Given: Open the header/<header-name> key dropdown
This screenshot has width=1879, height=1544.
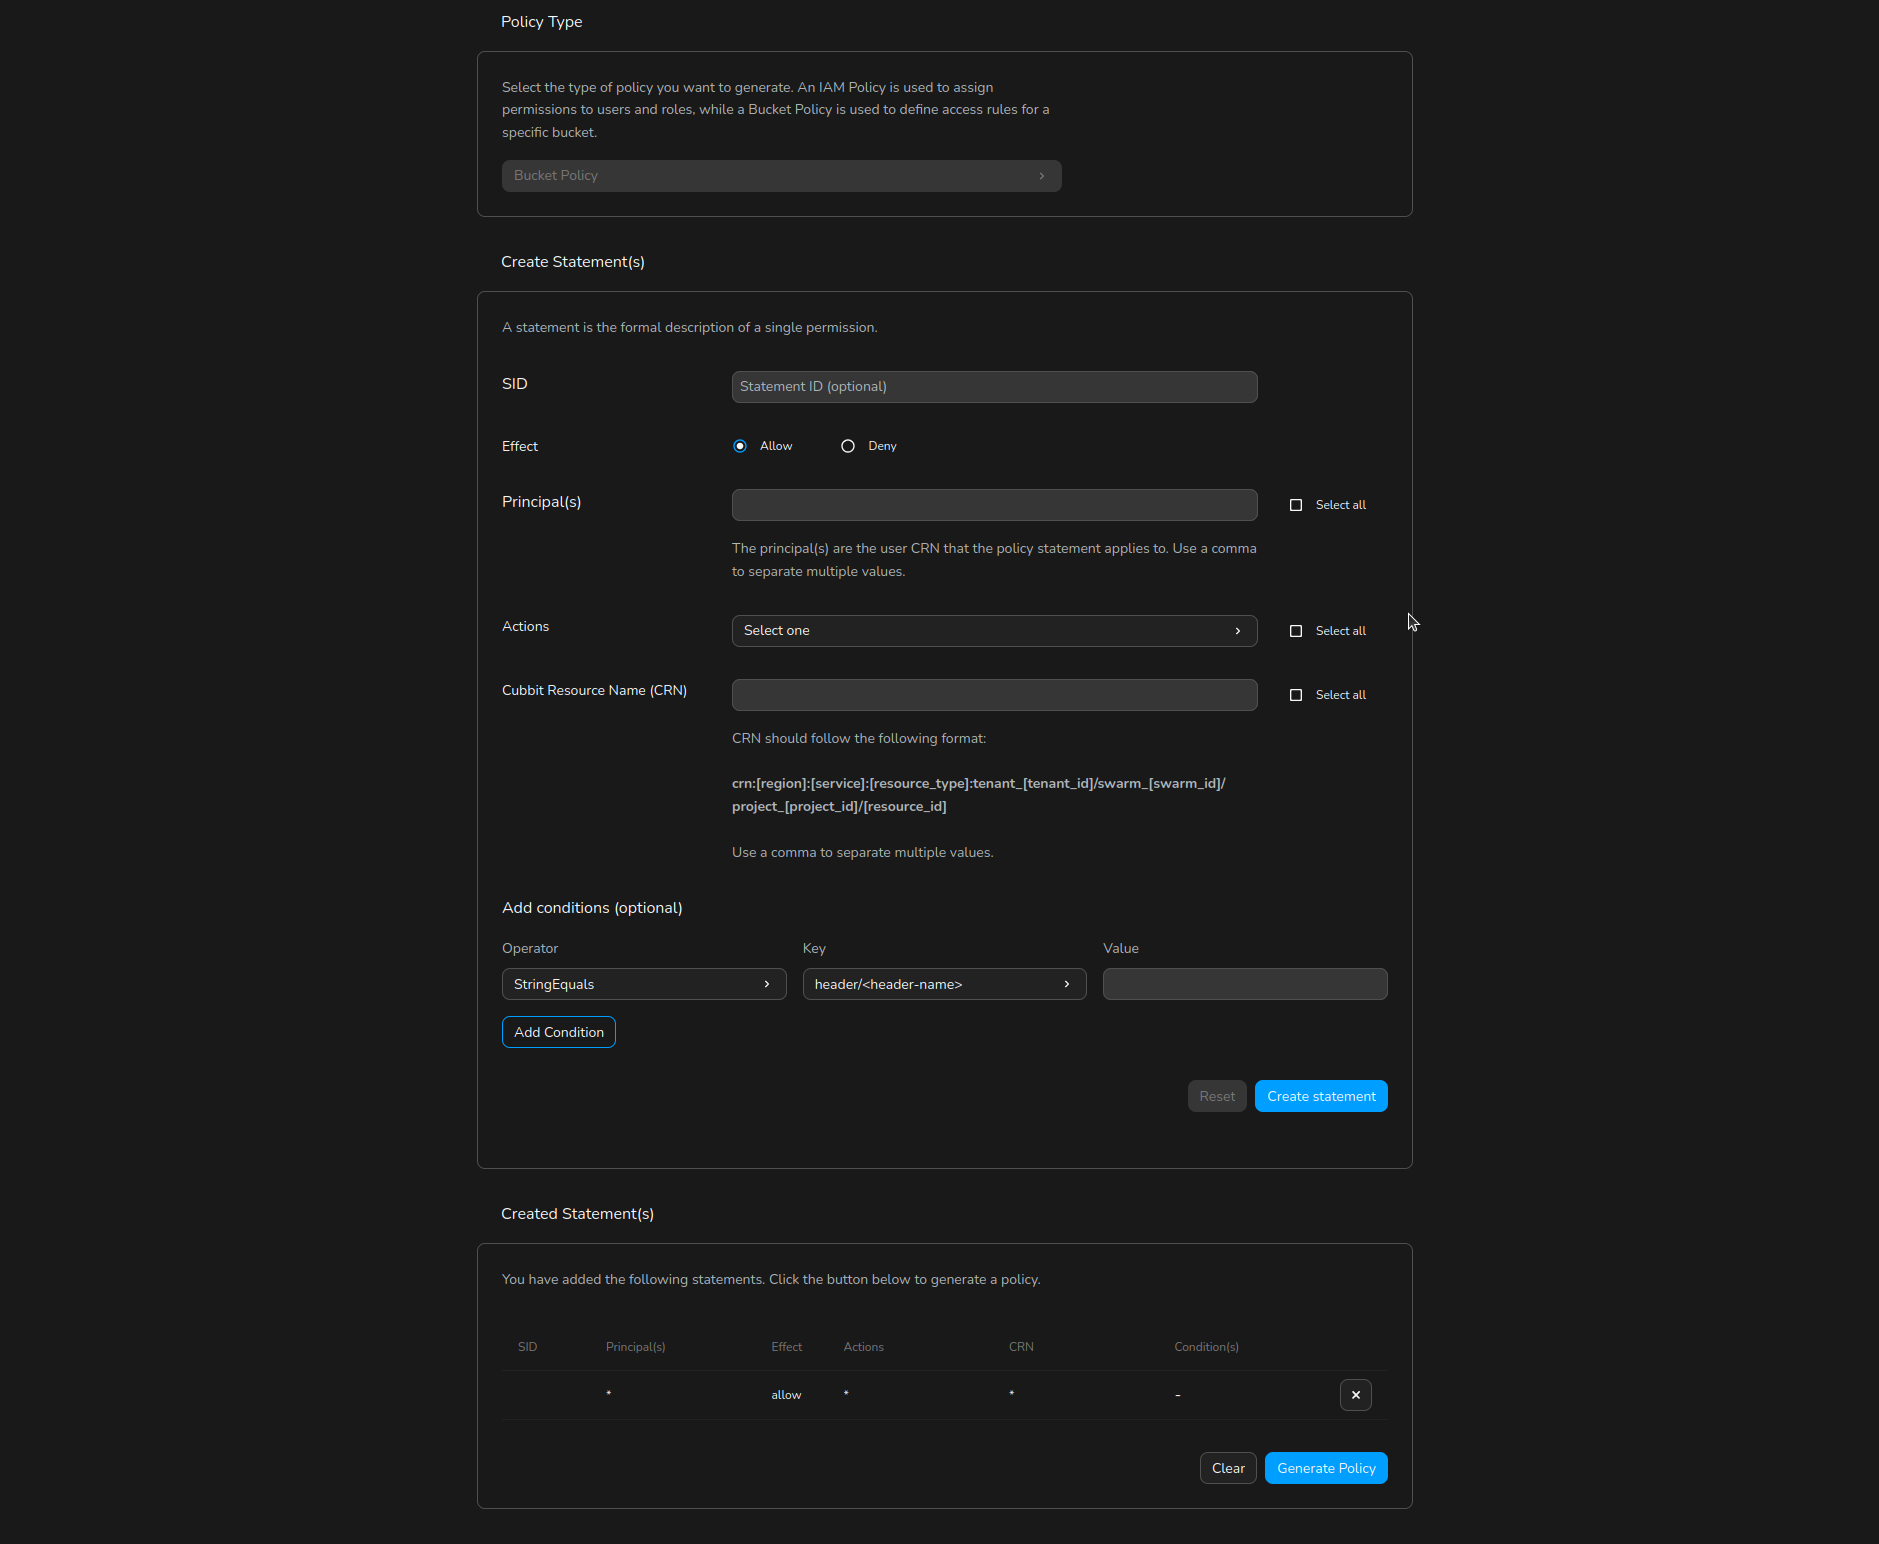Looking at the screenshot, I should [943, 984].
